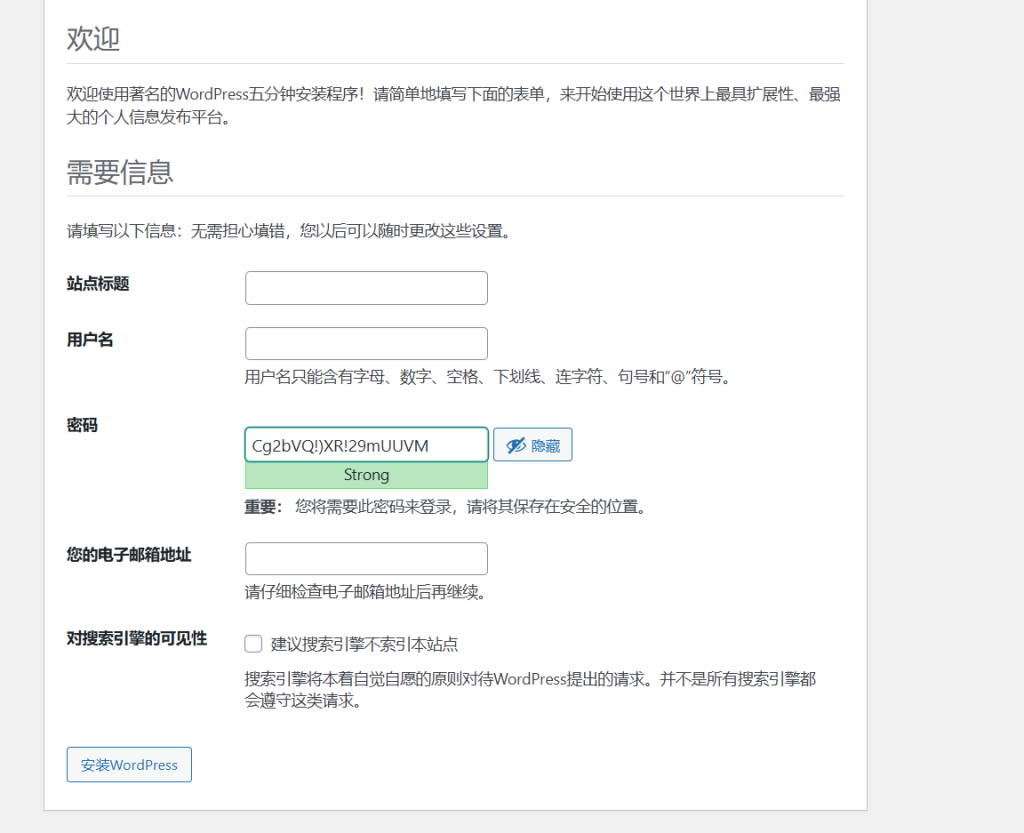Enable the 建议搜索引擎不索引本站点 checkbox
Viewport: 1024px width, 833px height.
coord(254,644)
